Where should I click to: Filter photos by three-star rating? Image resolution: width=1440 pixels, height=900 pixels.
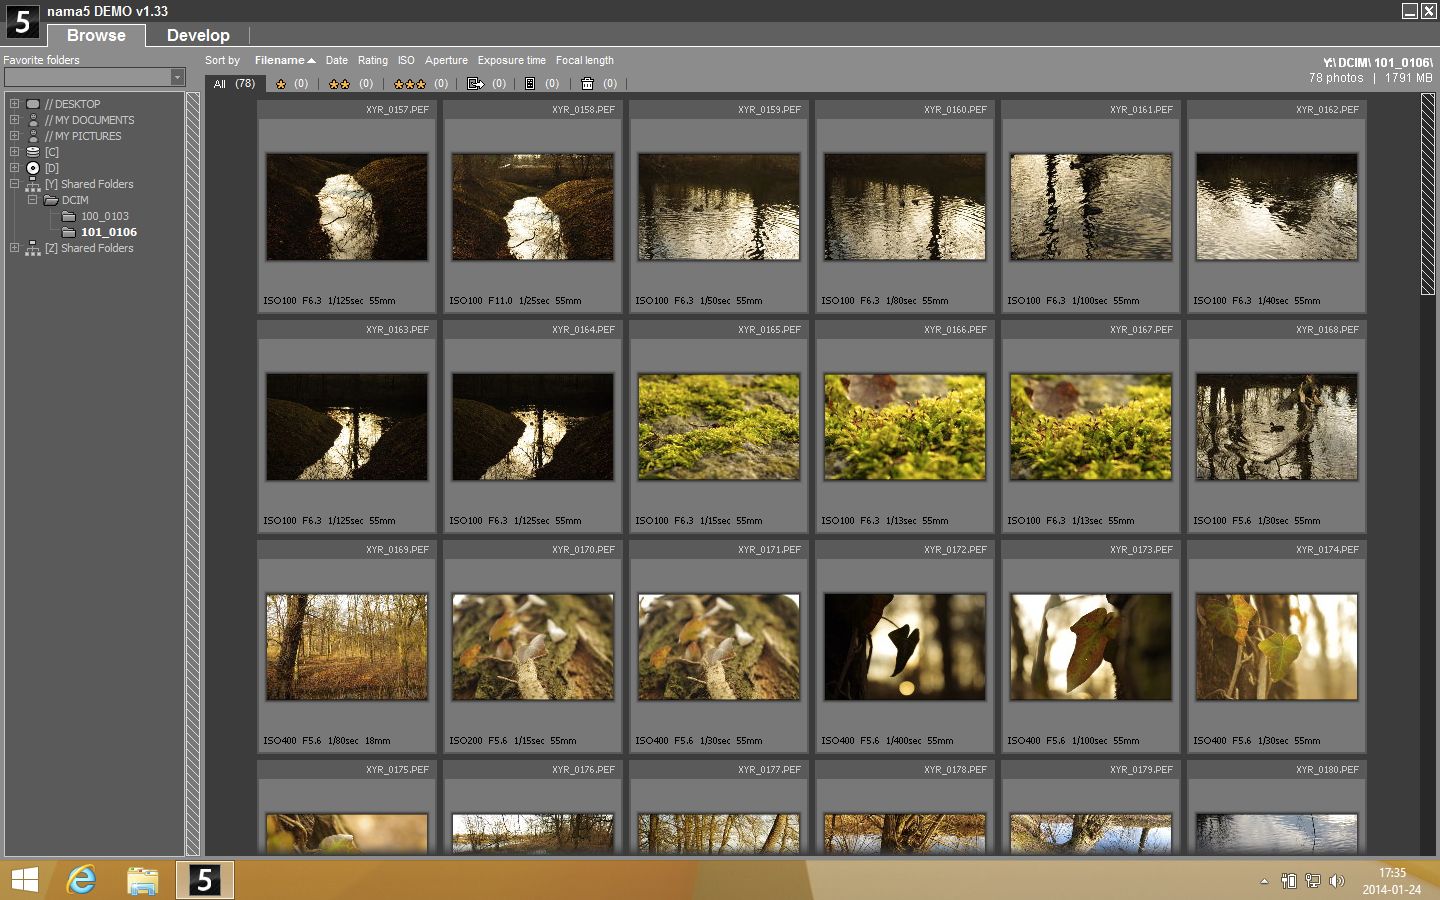pyautogui.click(x=420, y=84)
